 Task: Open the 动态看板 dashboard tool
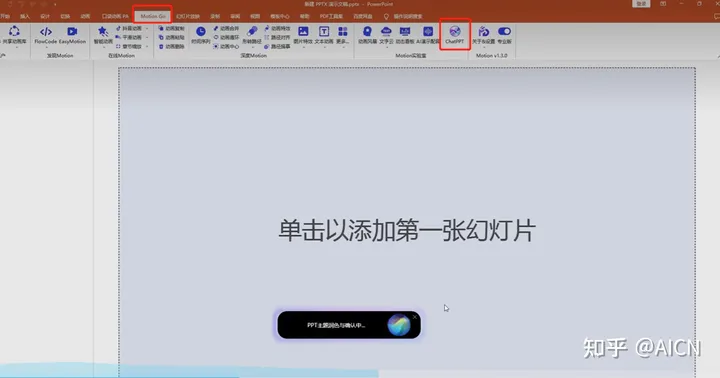pyautogui.click(x=405, y=35)
